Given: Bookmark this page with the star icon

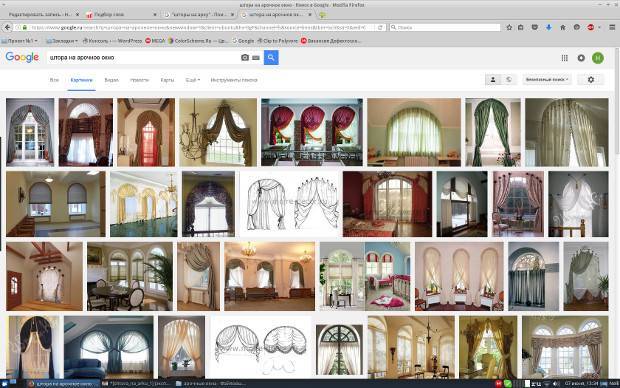Looking at the screenshot, I should click(509, 27).
